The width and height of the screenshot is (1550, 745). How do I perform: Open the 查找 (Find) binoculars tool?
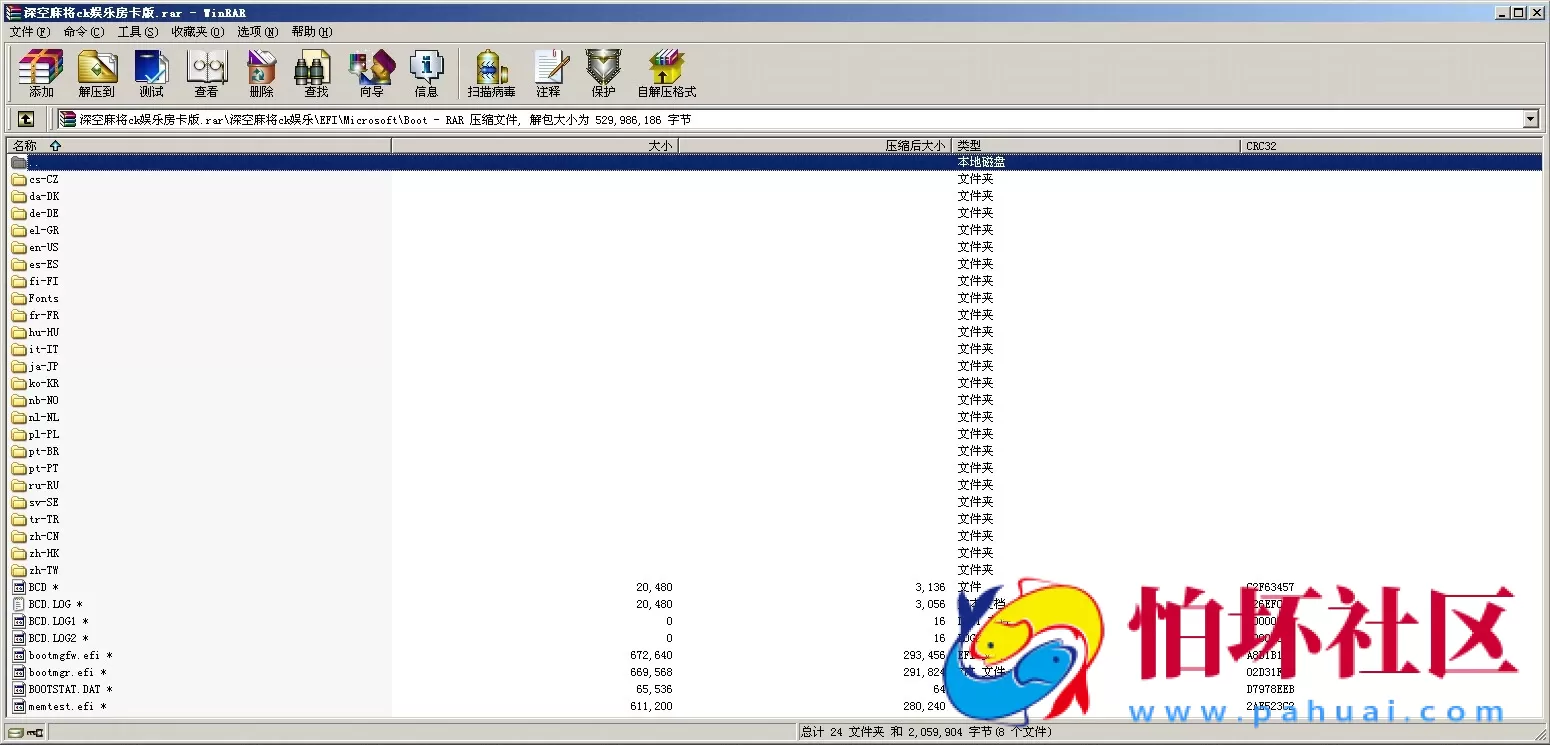316,73
